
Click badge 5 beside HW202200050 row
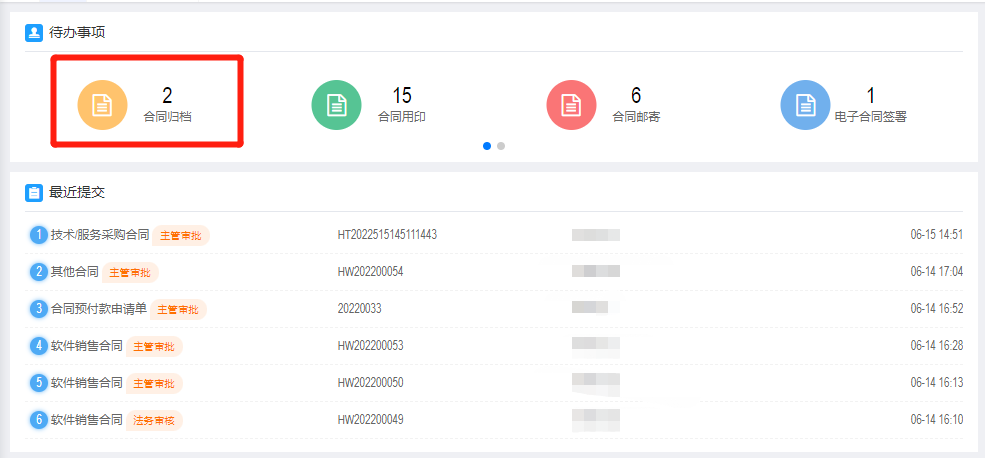(x=39, y=383)
